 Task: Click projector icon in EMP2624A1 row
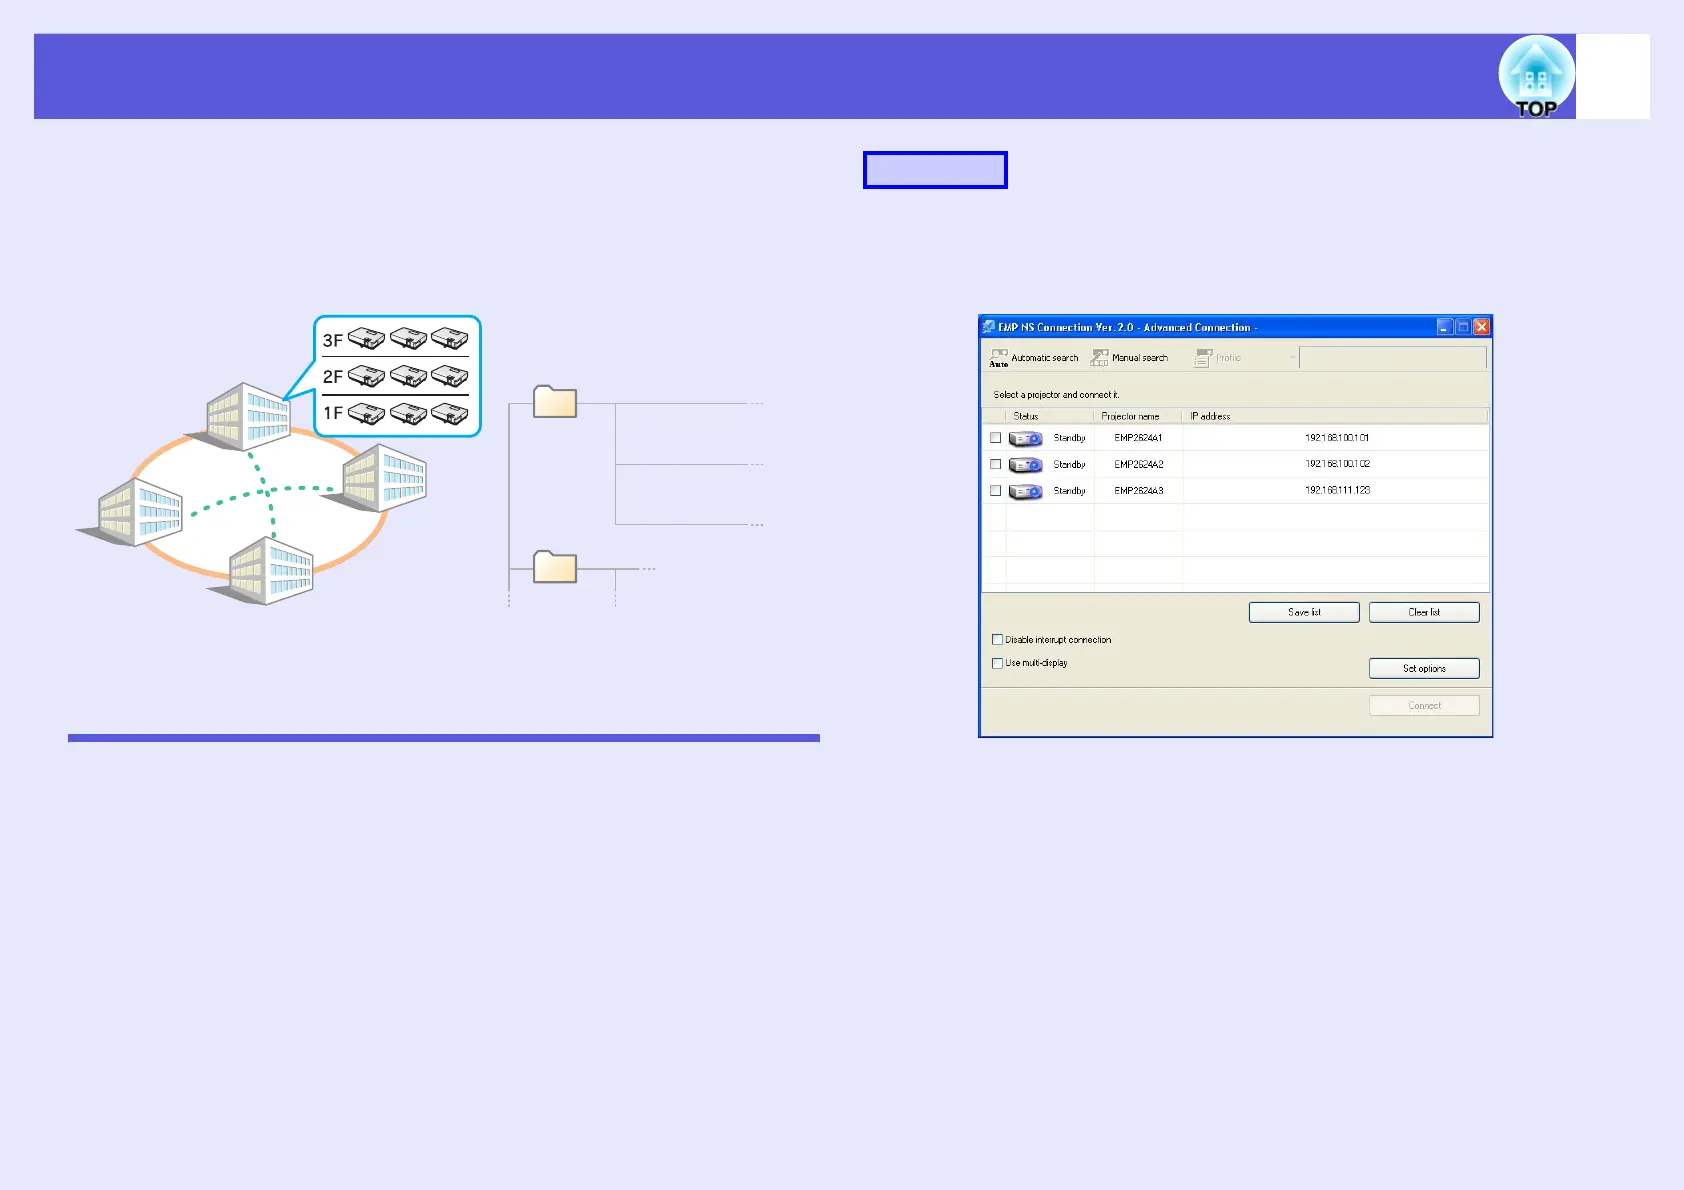pyautogui.click(x=1025, y=438)
